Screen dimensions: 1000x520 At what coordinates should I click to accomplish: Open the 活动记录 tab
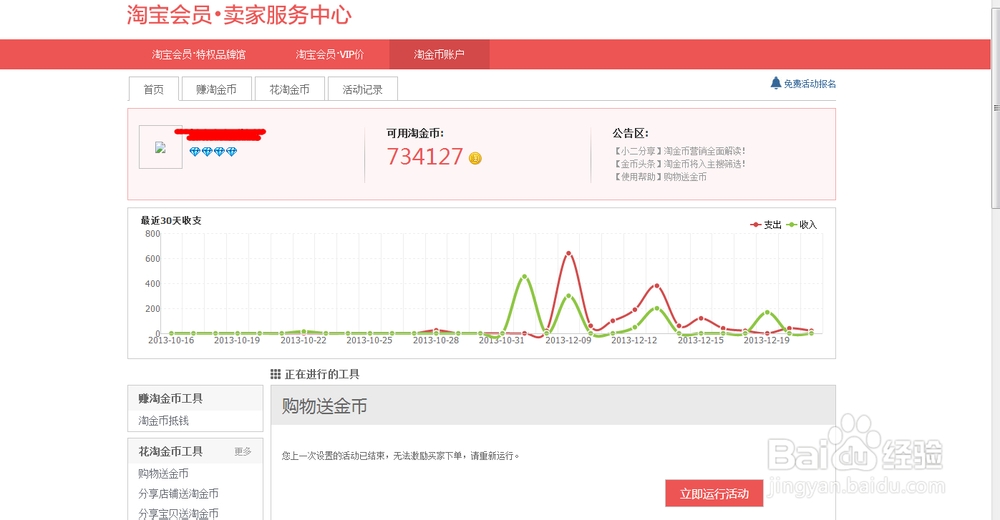362,89
